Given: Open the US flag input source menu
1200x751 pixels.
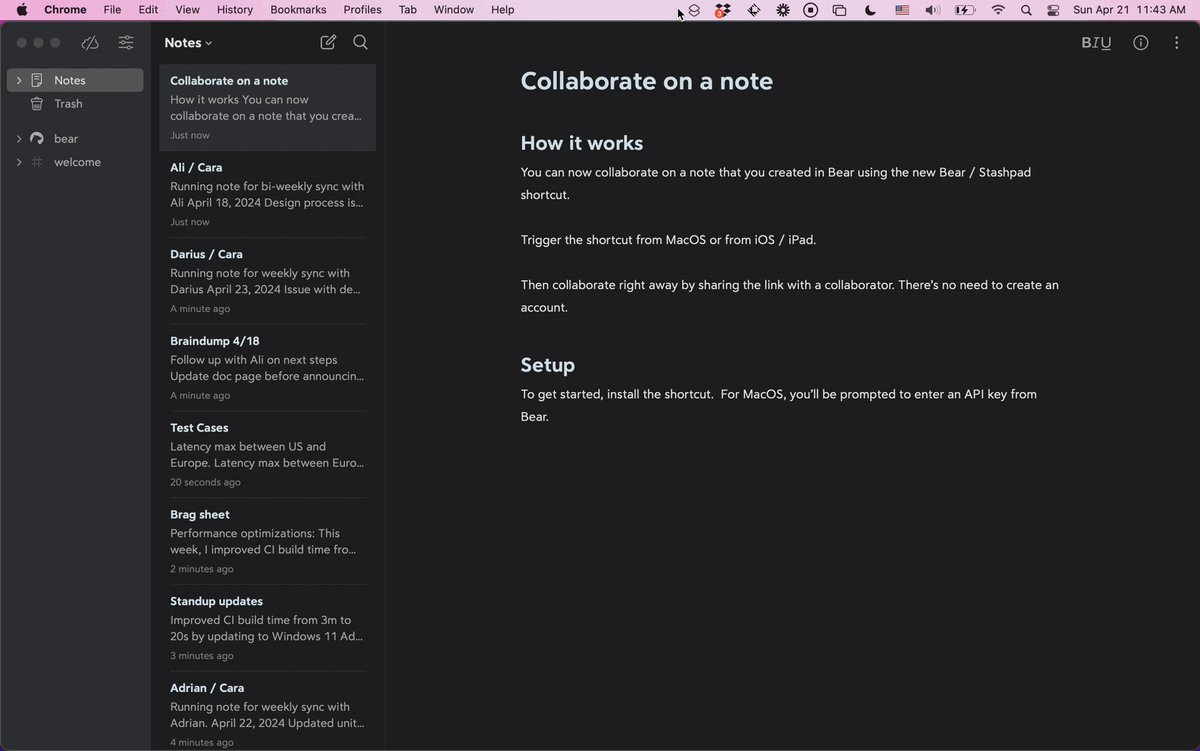Looking at the screenshot, I should pos(902,10).
